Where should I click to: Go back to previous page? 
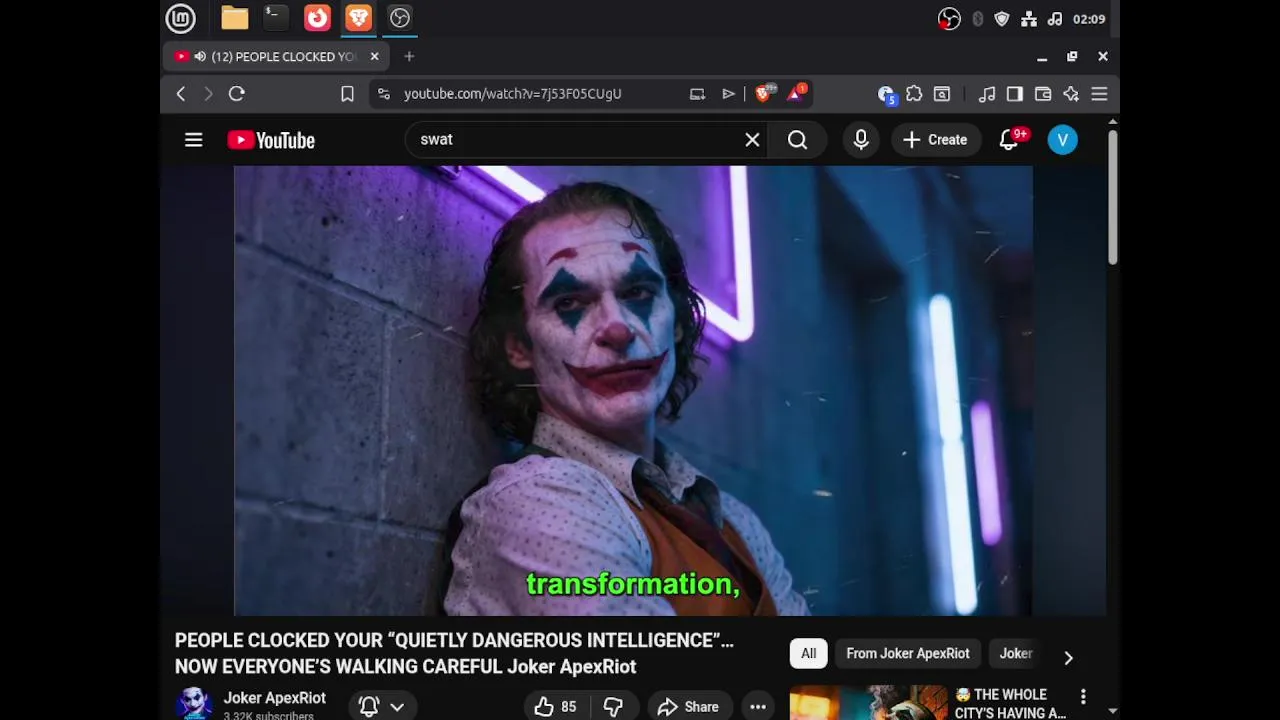tap(181, 94)
